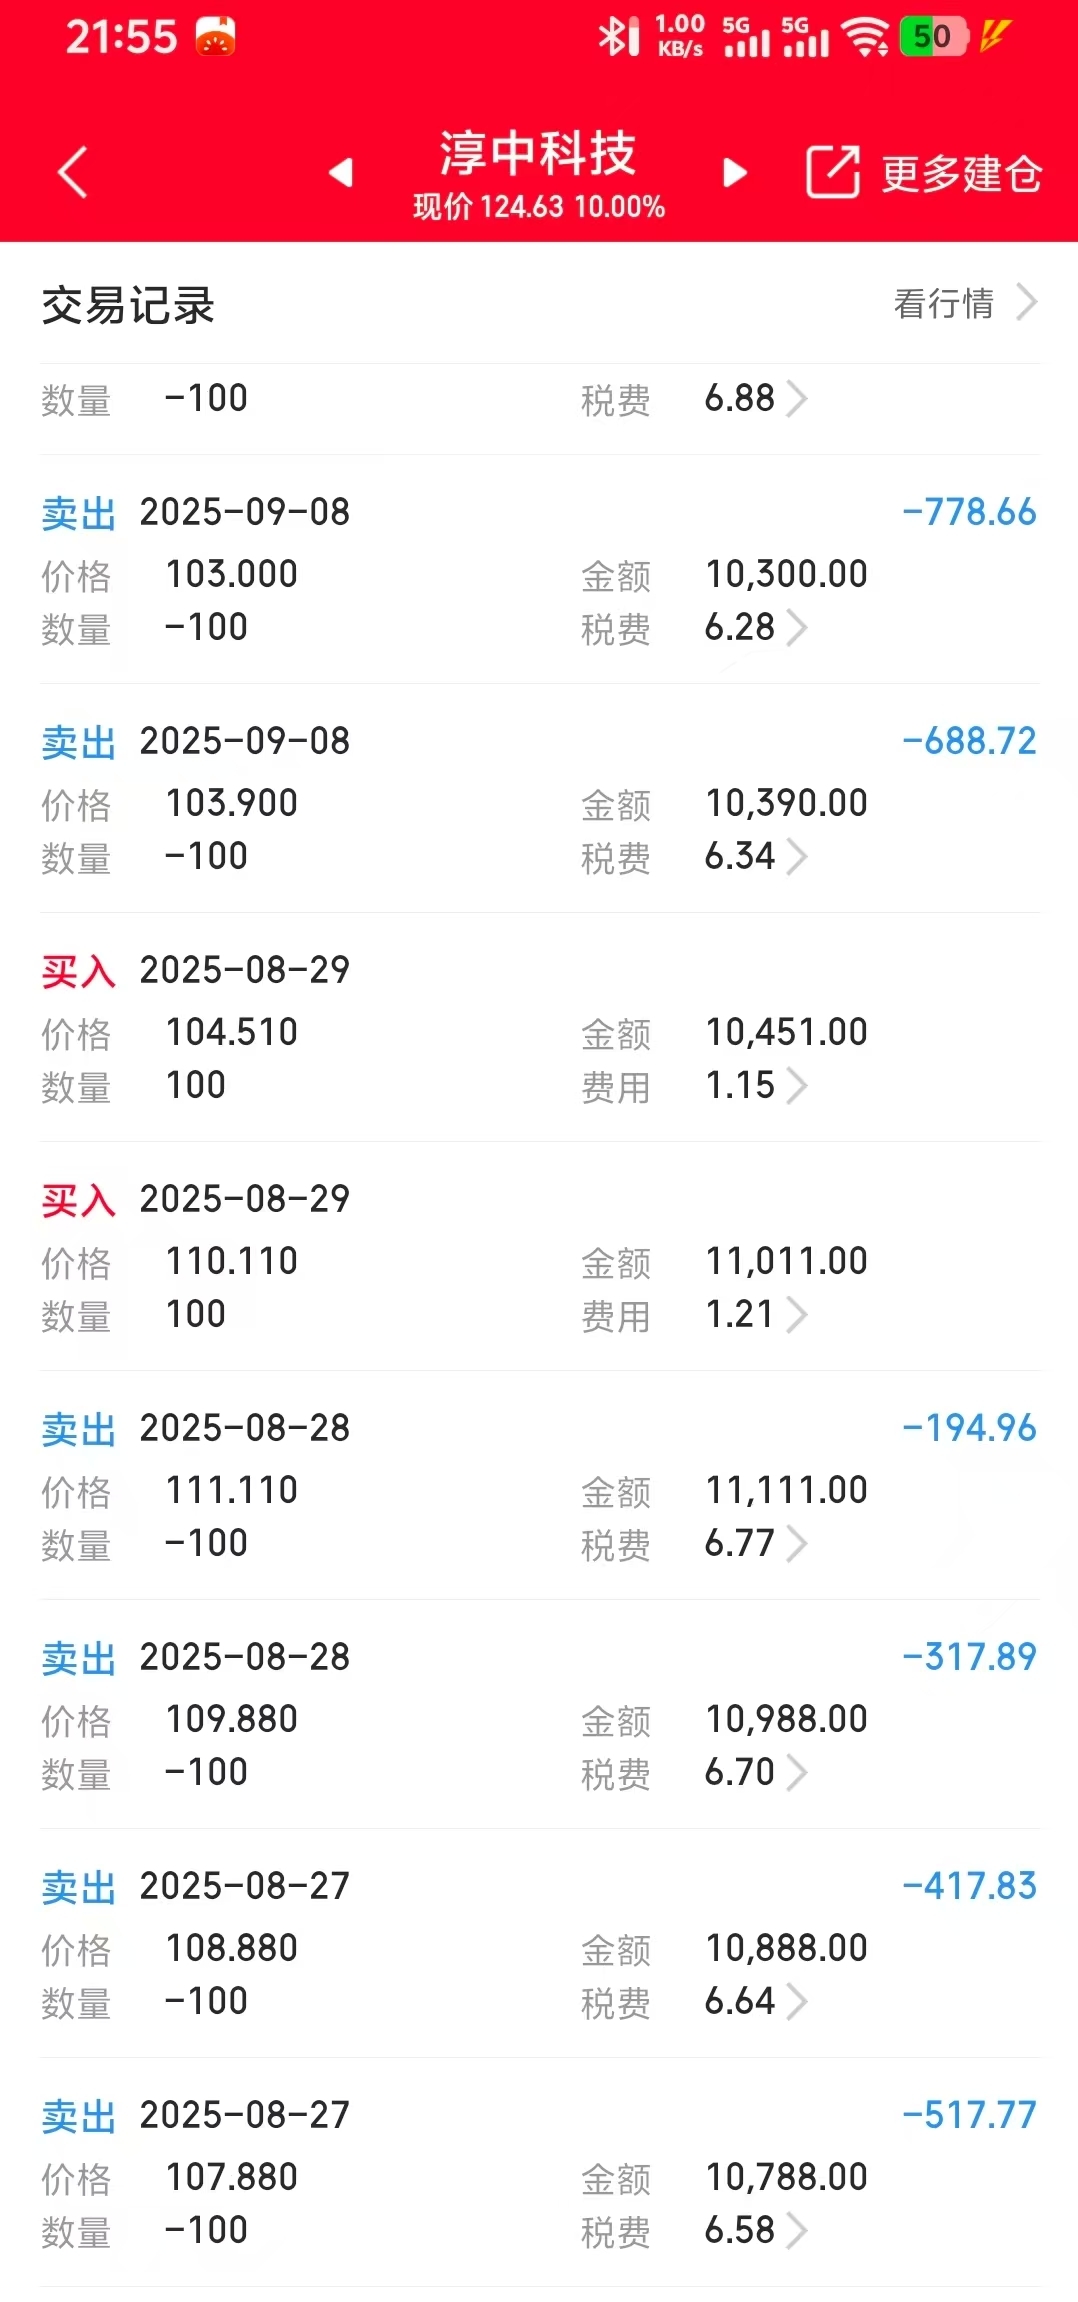Switch to previous stock with left triangle
1078x2302 pixels.
coord(341,172)
